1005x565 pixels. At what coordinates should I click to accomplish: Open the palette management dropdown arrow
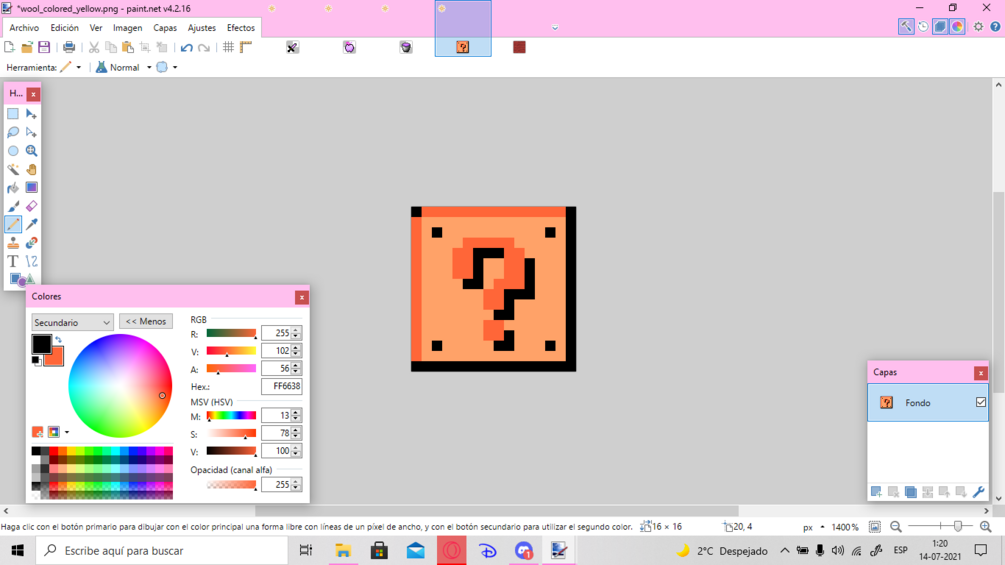(67, 432)
